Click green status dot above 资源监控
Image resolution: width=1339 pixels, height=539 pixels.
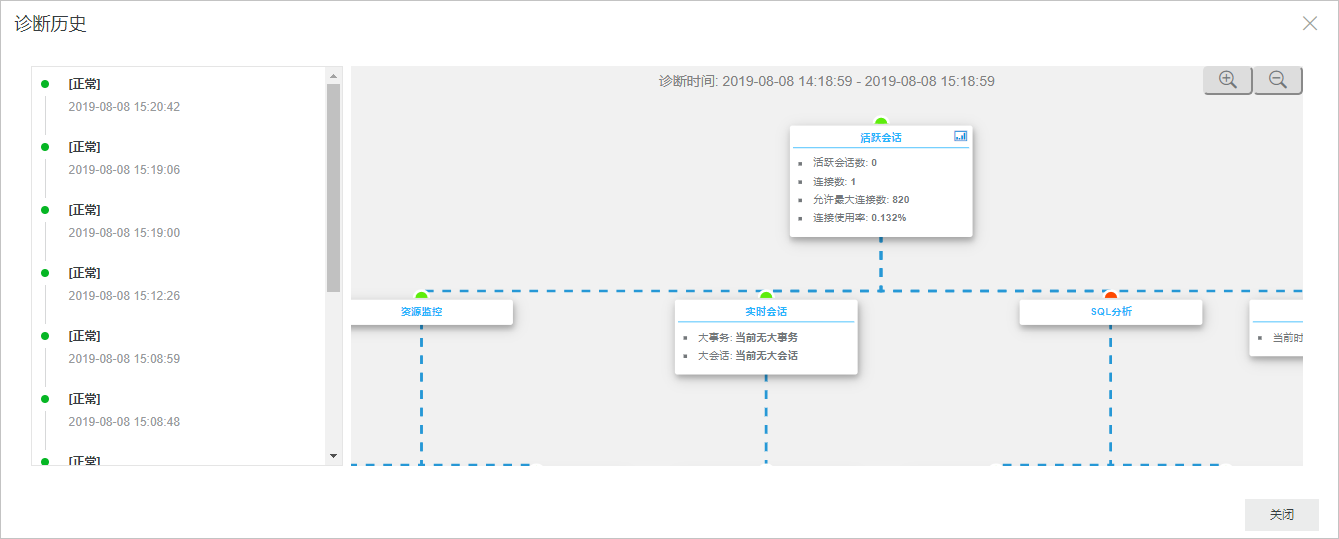coord(421,296)
